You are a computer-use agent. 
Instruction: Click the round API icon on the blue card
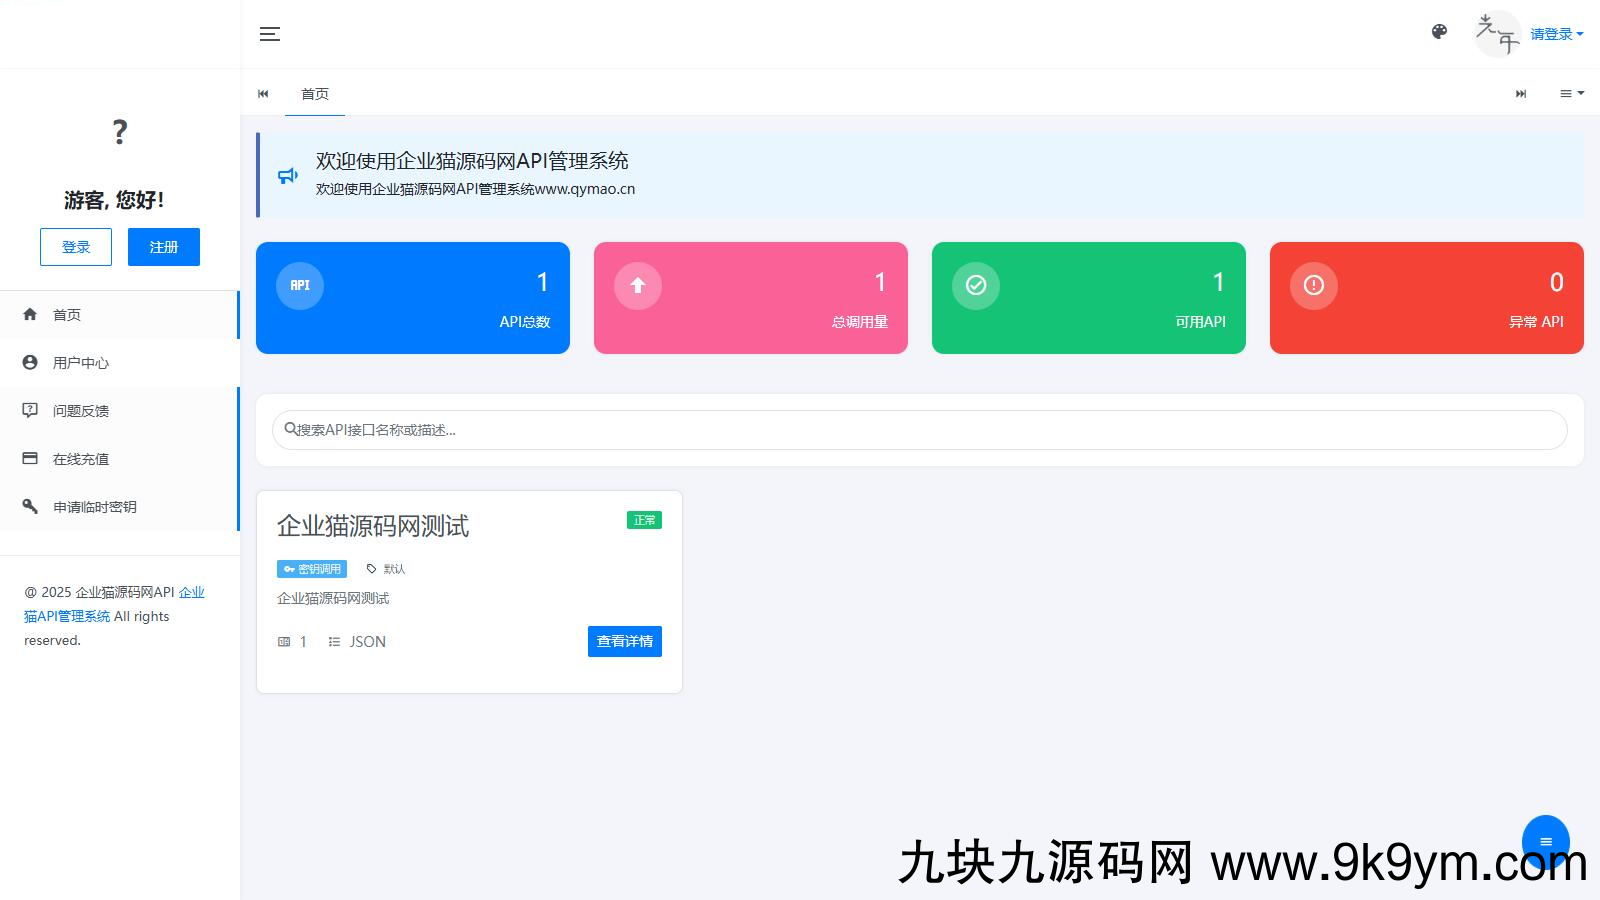[x=300, y=286]
